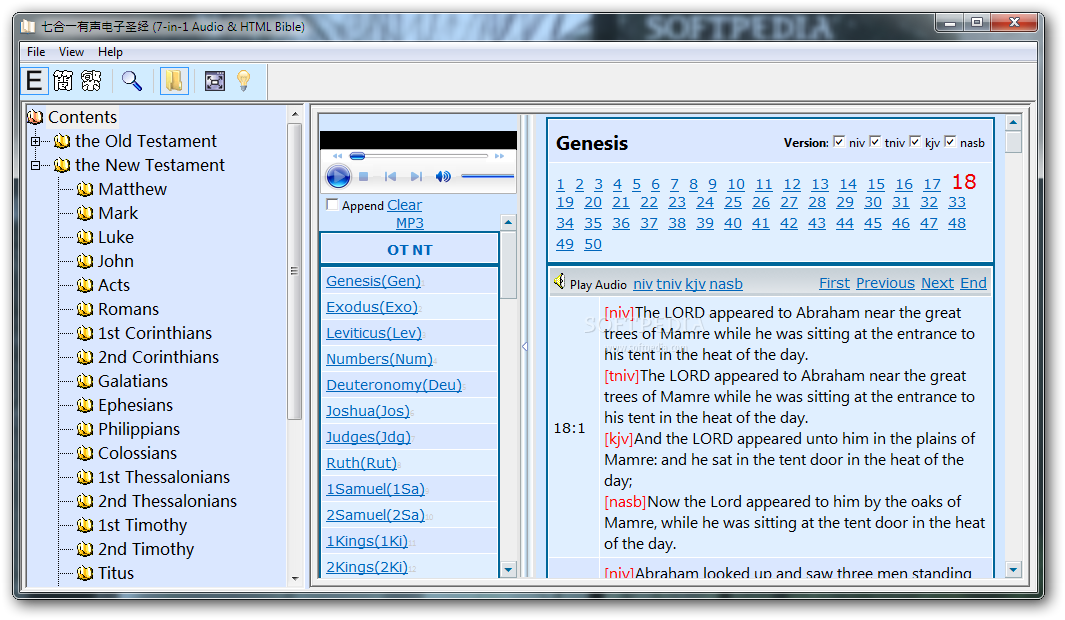Uncheck the niv version checkbox

tap(839, 141)
